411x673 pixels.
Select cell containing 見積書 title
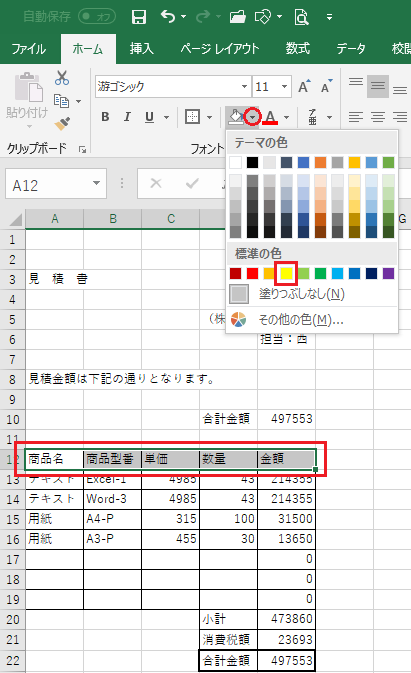pos(54,279)
